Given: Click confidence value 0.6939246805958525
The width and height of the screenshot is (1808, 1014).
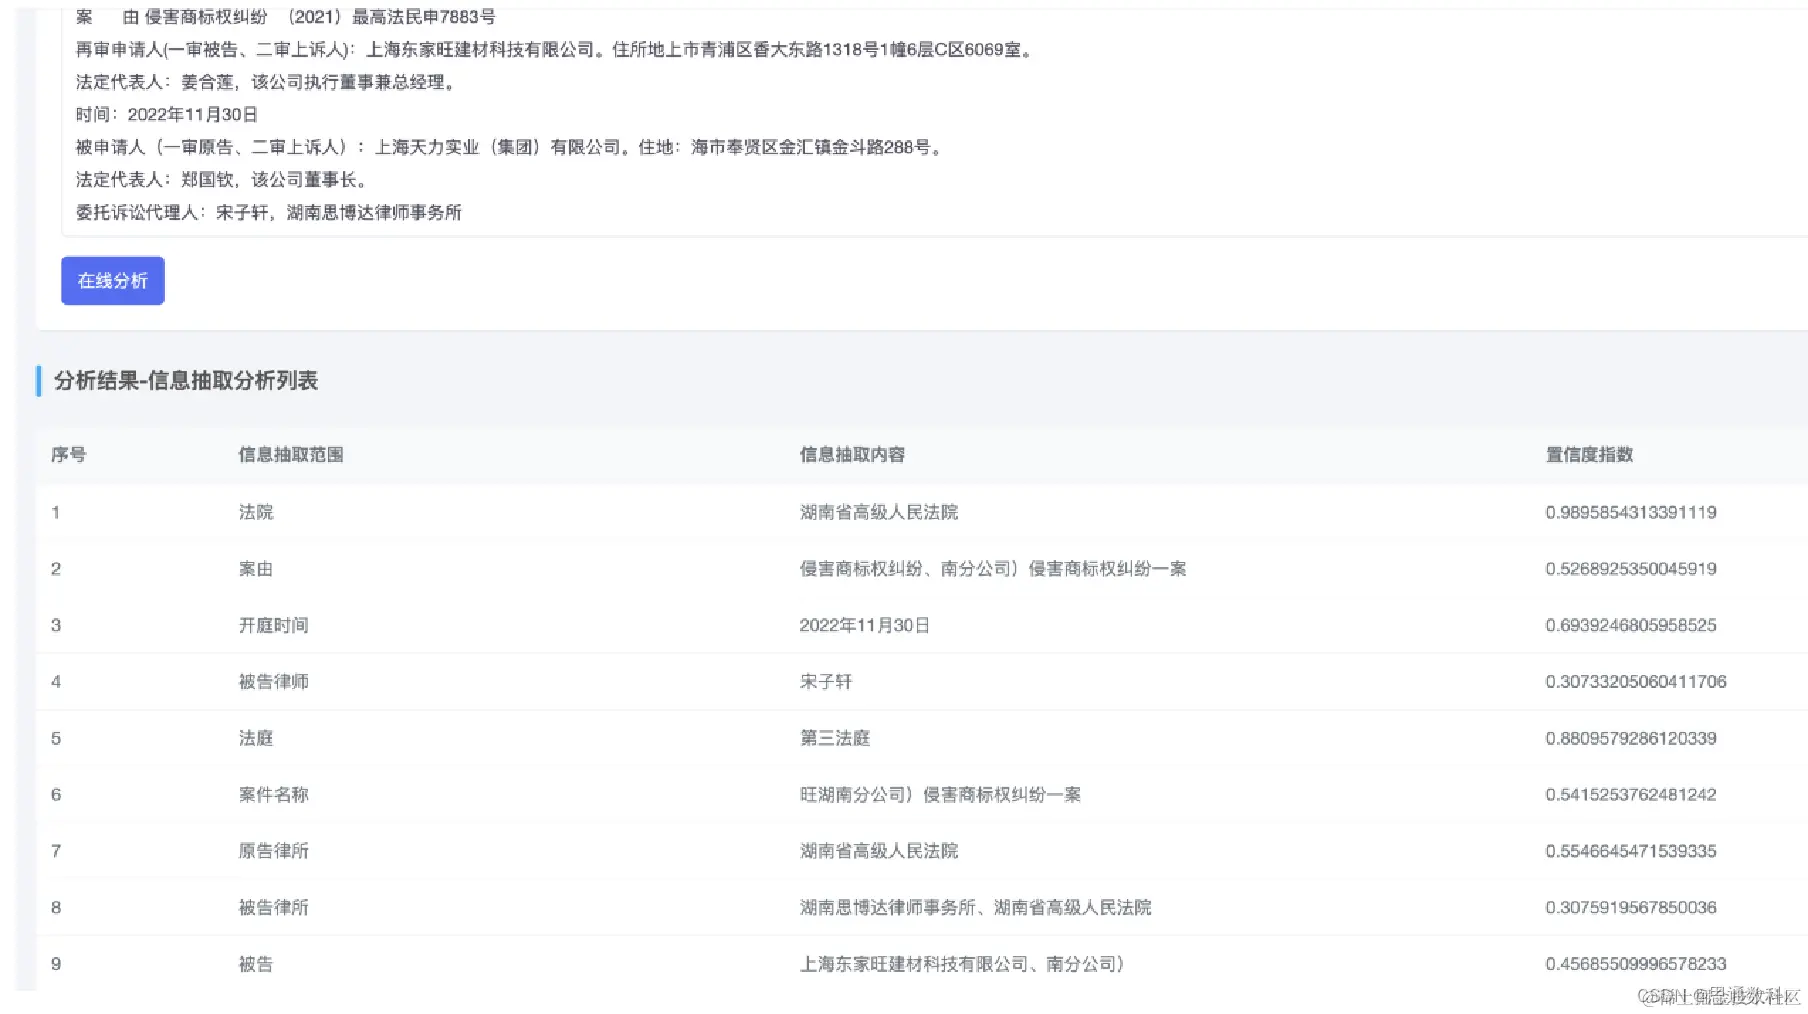Looking at the screenshot, I should coord(1631,625).
